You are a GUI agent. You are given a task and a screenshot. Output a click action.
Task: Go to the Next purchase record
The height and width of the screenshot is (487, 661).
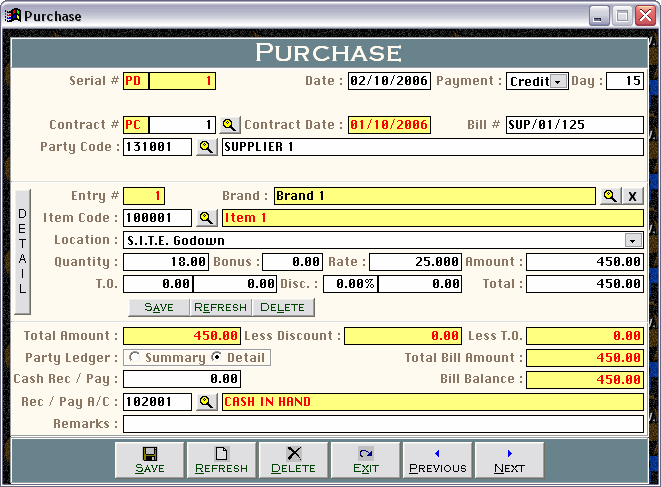510,460
